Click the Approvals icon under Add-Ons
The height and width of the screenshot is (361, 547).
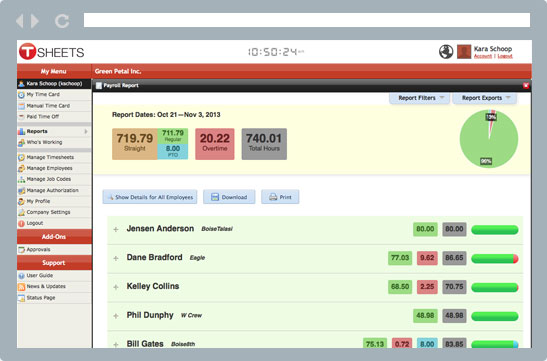coord(21,250)
